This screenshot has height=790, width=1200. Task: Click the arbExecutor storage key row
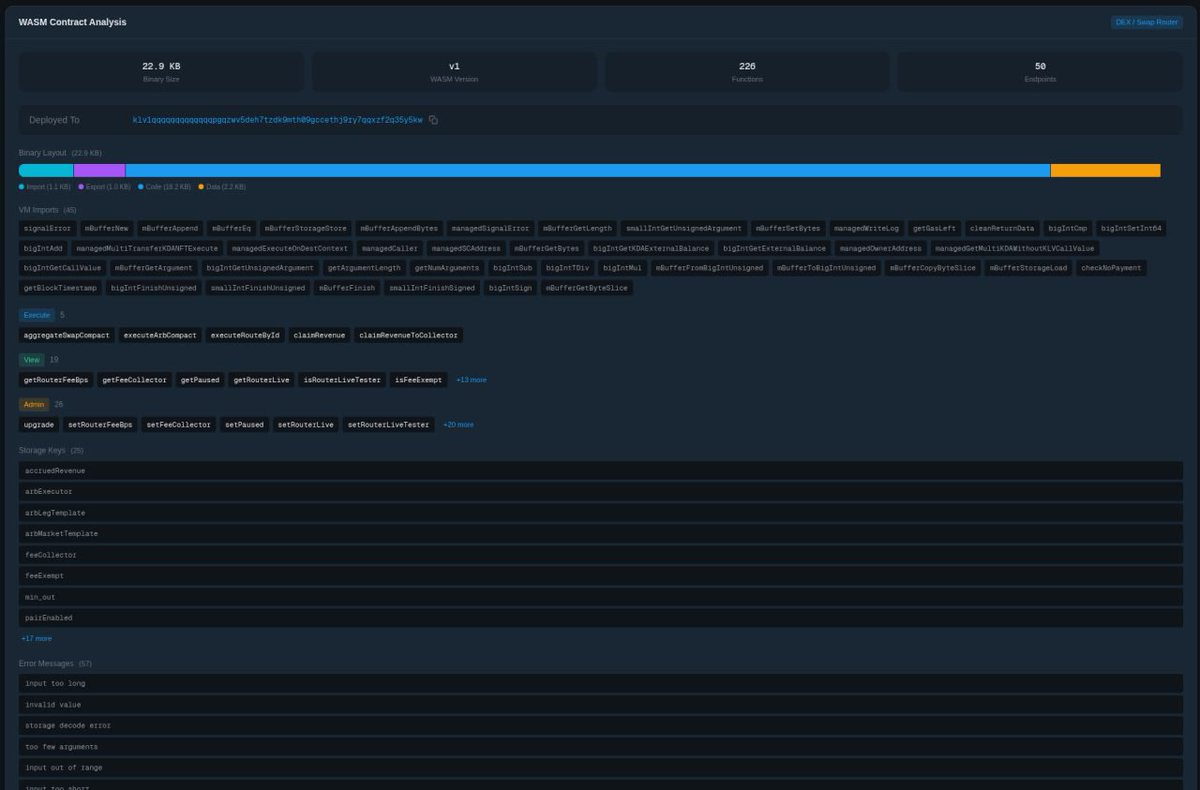(x=600, y=492)
